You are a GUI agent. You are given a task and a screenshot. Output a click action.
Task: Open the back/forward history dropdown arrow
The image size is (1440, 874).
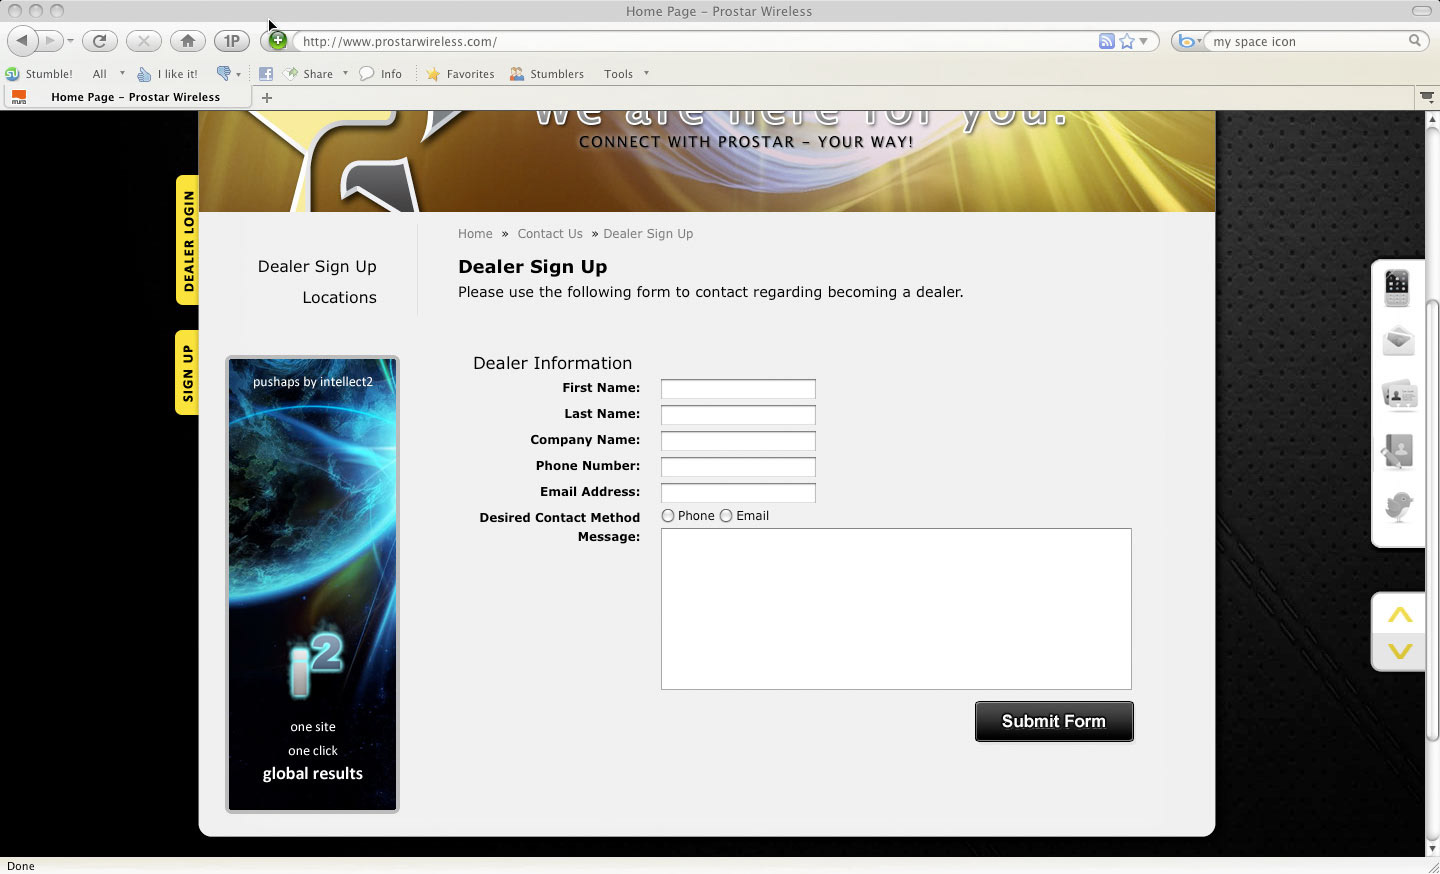tap(70, 42)
